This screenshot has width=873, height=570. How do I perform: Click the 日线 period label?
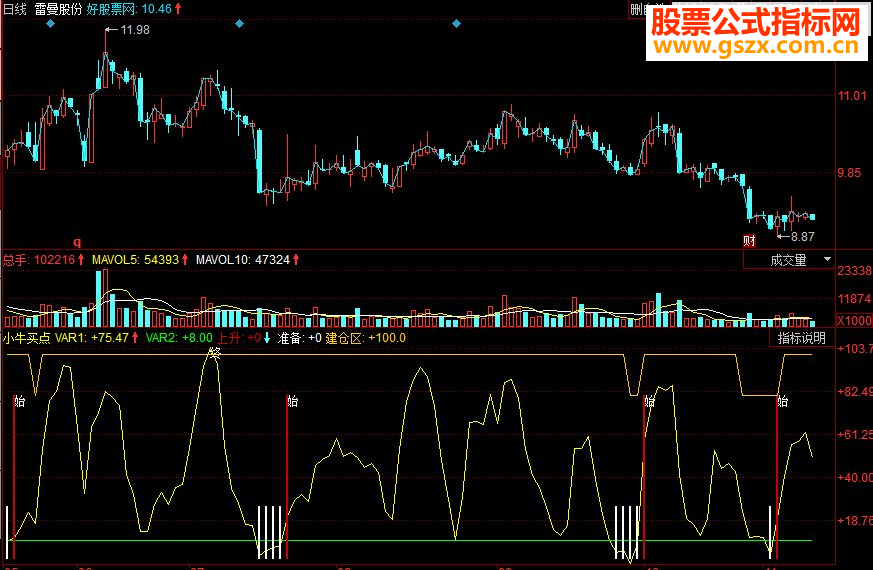click(14, 9)
